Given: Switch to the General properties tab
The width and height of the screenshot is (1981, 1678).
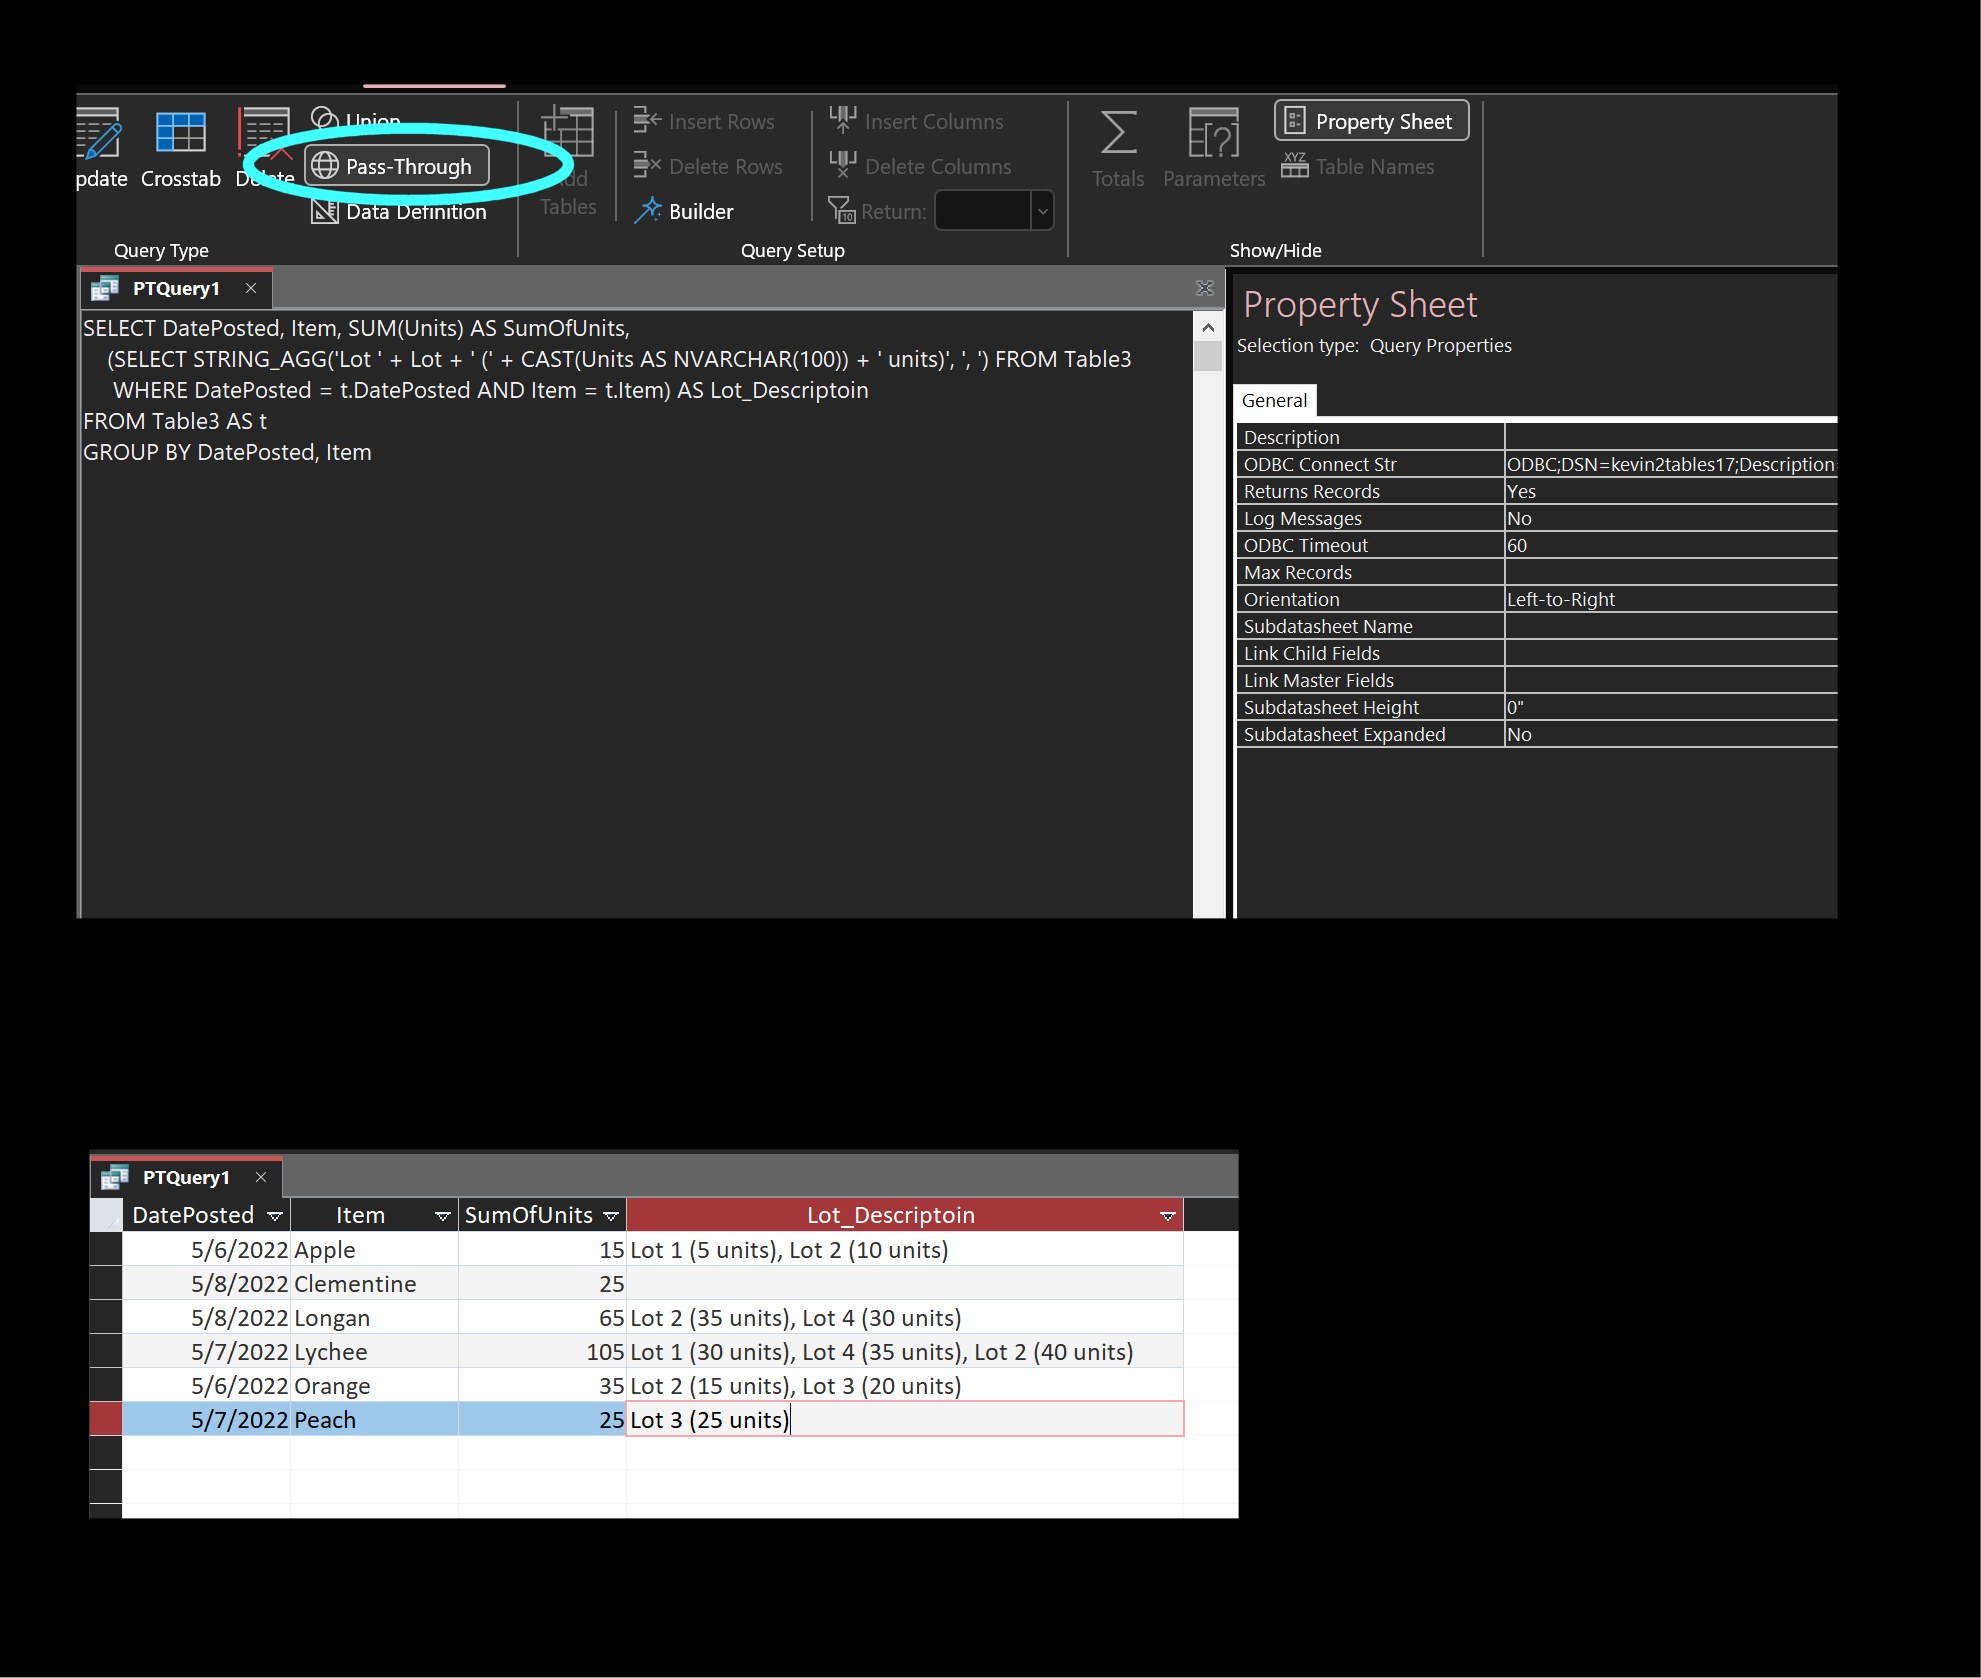Looking at the screenshot, I should tap(1274, 400).
